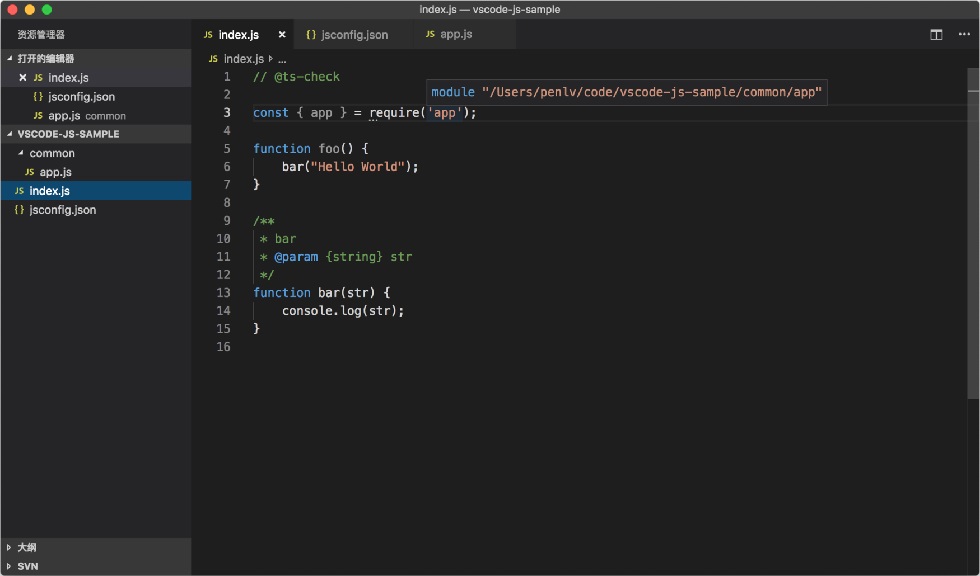Click the split editor icon
Viewport: 980px width, 576px height.
pyautogui.click(x=936, y=34)
